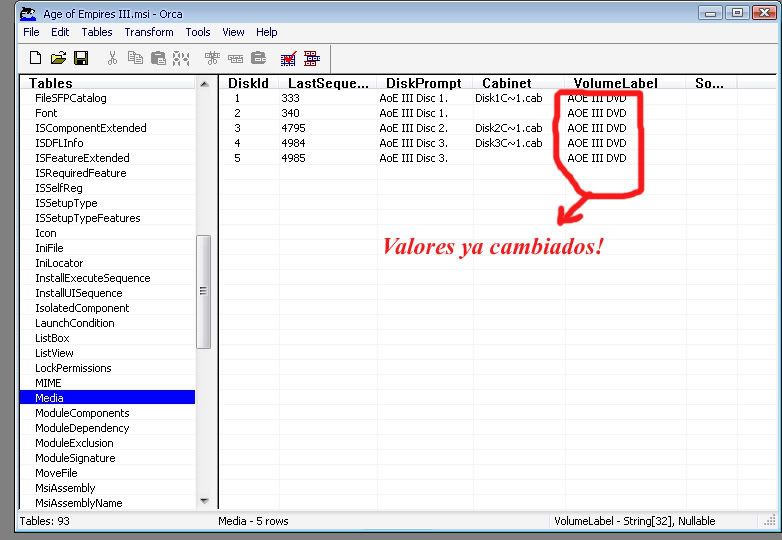Viewport: 782px width, 540px height.
Task: Sort by the LastSeque... column header
Action: pyautogui.click(x=328, y=83)
